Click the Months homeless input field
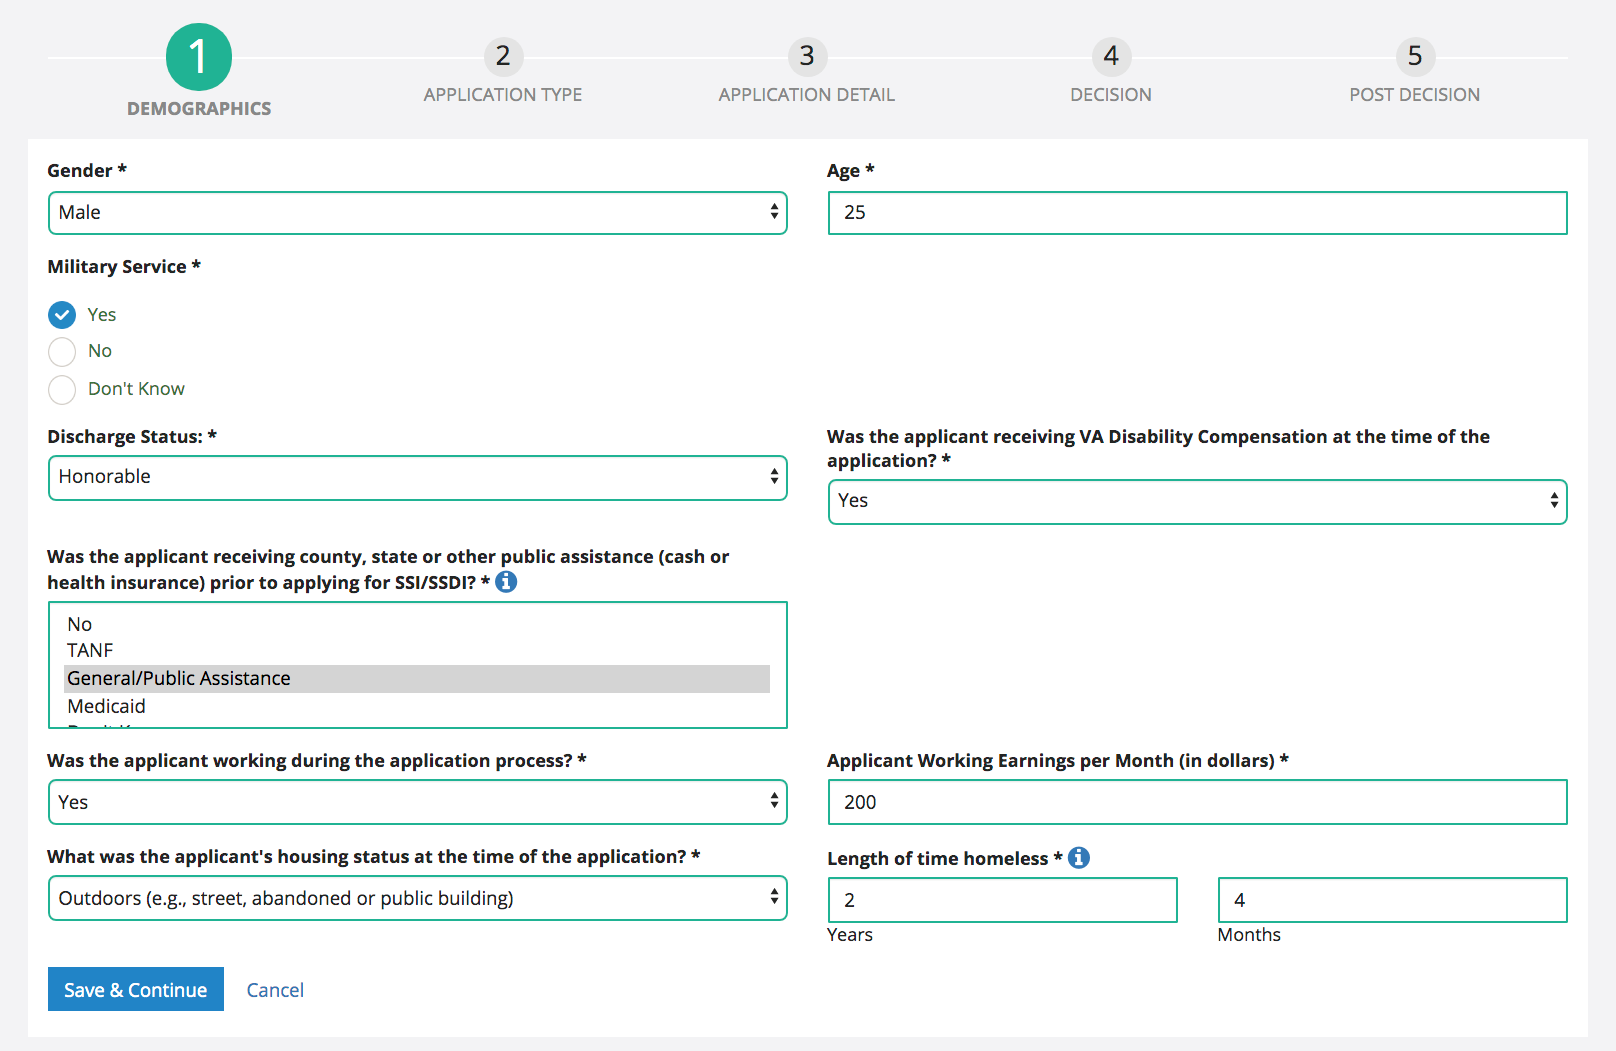Screen dimensions: 1616x1051 coord(1392,900)
